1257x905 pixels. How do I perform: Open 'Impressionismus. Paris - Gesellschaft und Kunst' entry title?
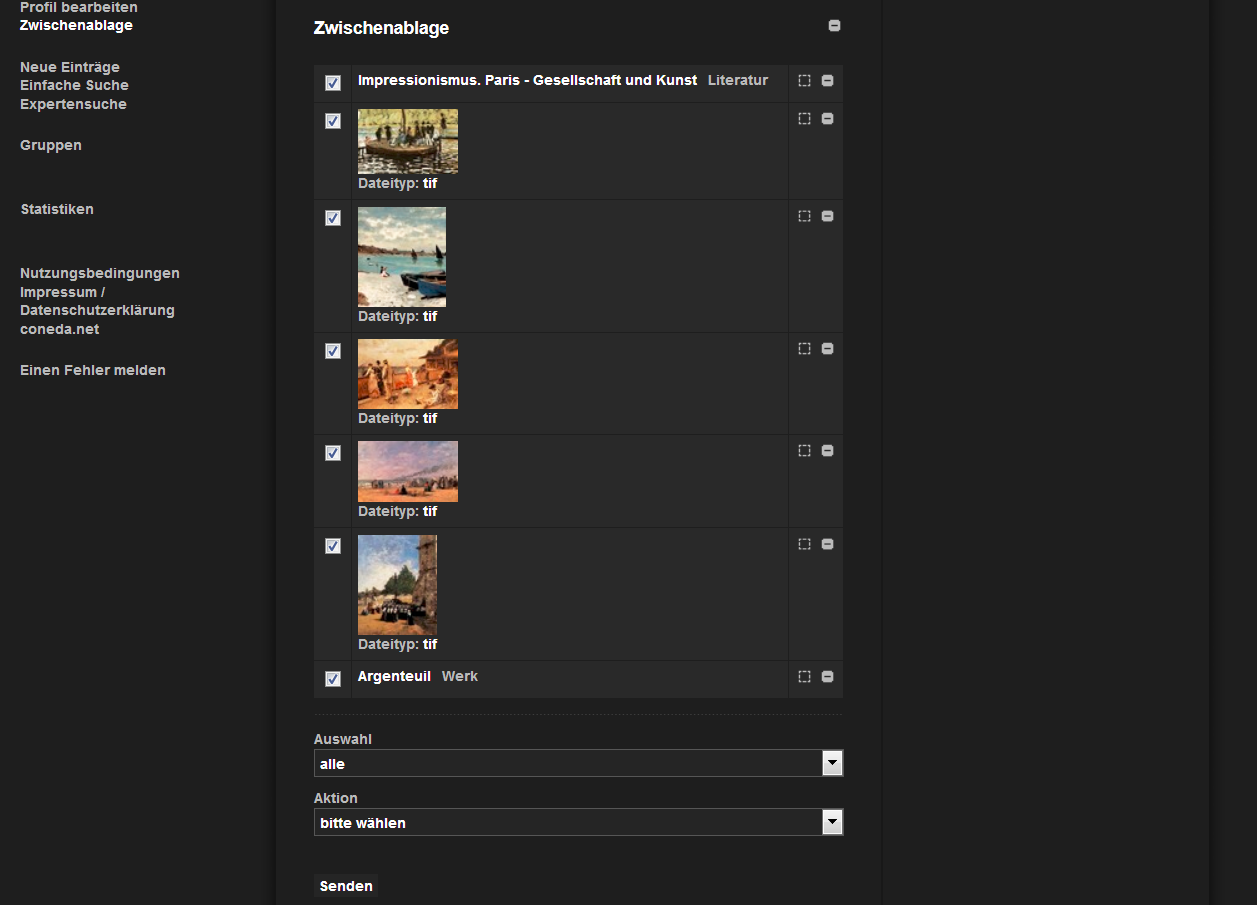(527, 80)
